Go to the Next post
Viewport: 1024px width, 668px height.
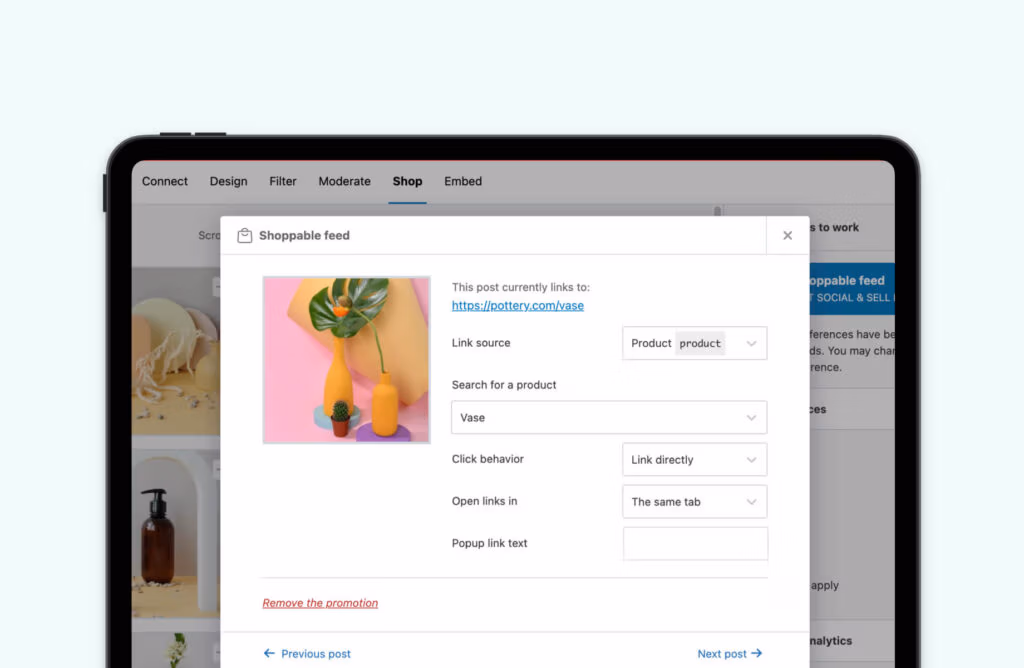[722, 653]
